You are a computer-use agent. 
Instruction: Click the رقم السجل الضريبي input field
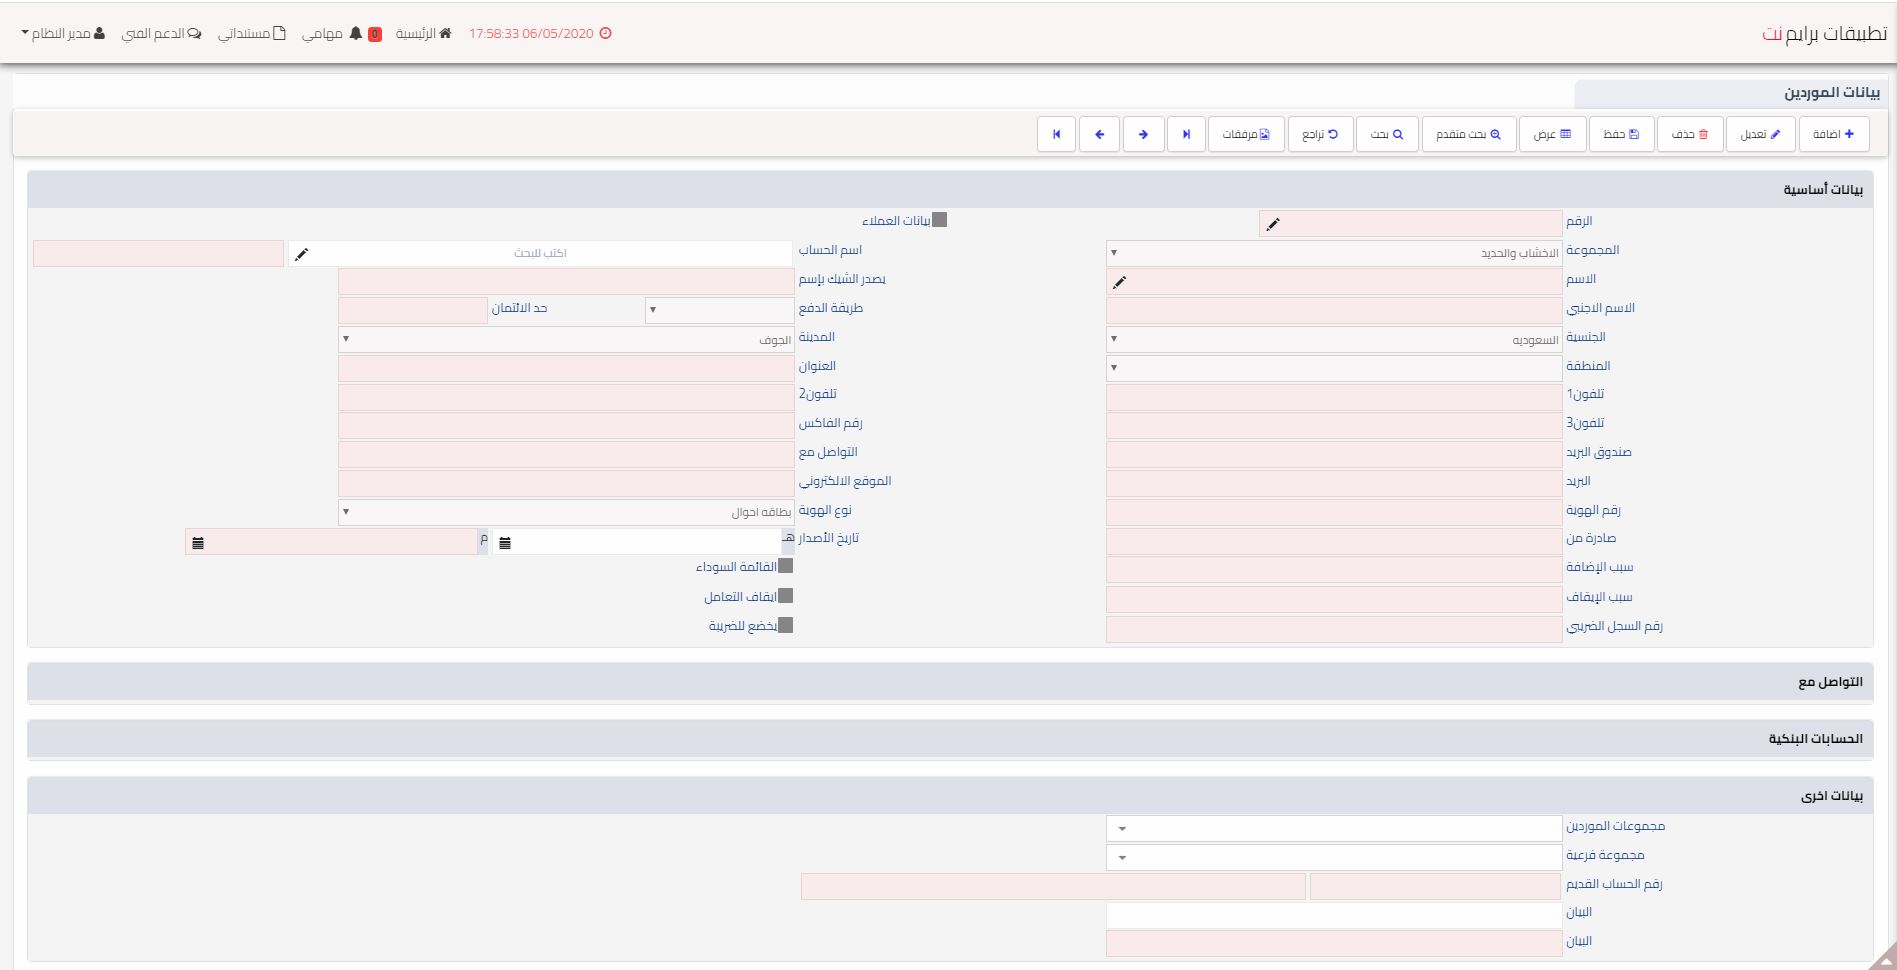[x=1333, y=629]
